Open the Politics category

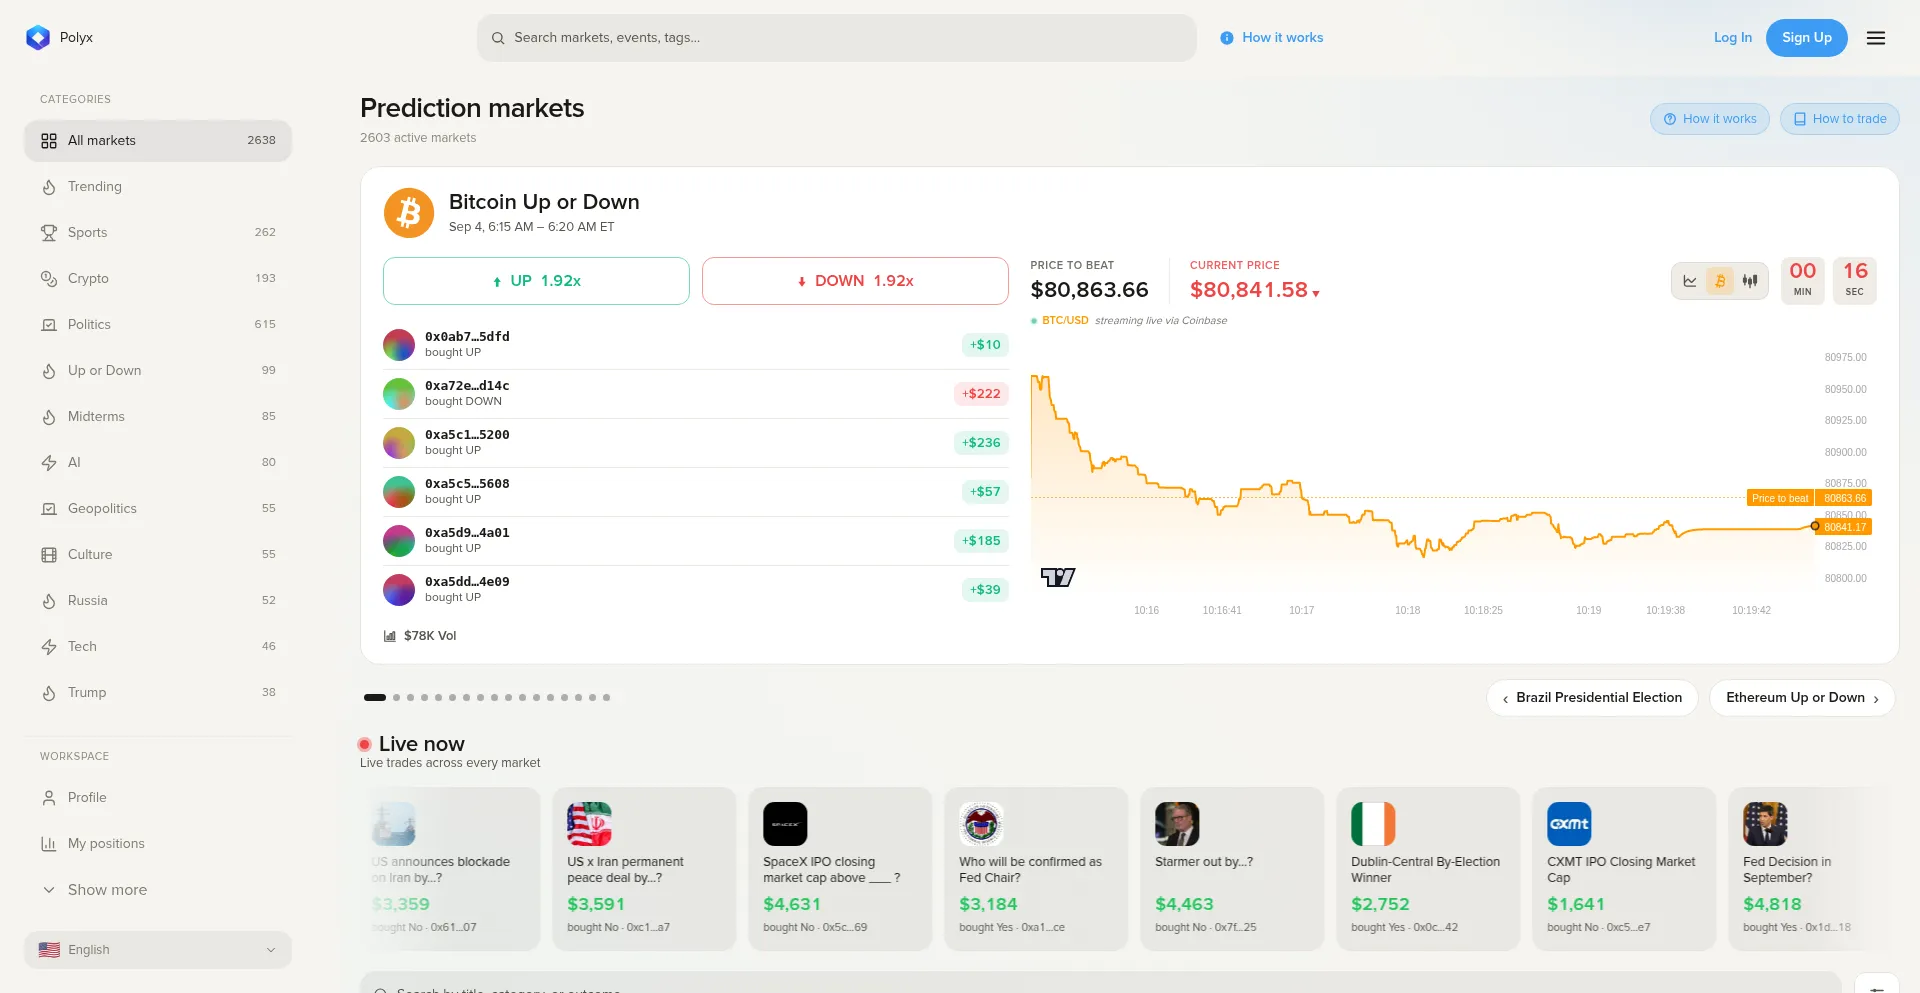click(x=158, y=325)
